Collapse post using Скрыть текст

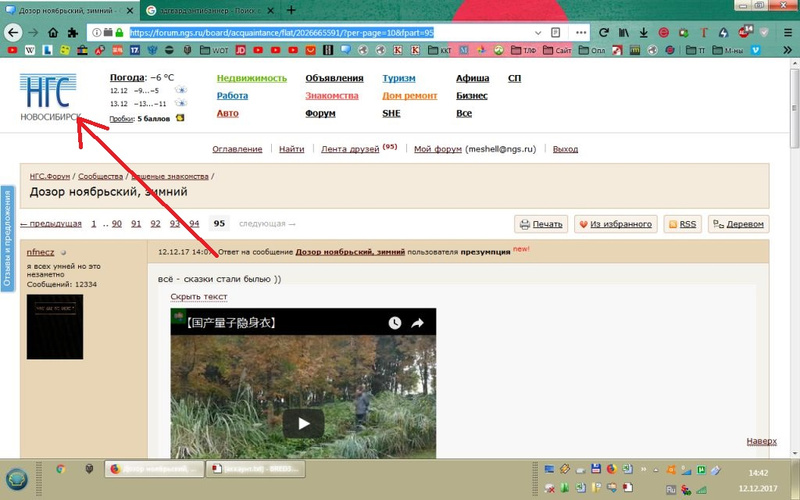tap(199, 297)
